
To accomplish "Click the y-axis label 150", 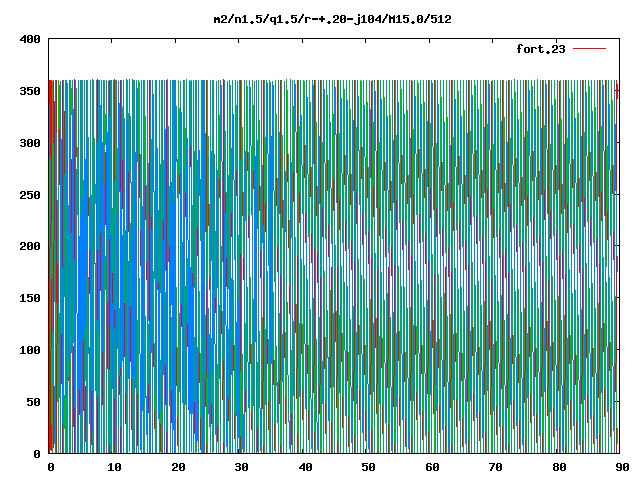I will point(30,298).
